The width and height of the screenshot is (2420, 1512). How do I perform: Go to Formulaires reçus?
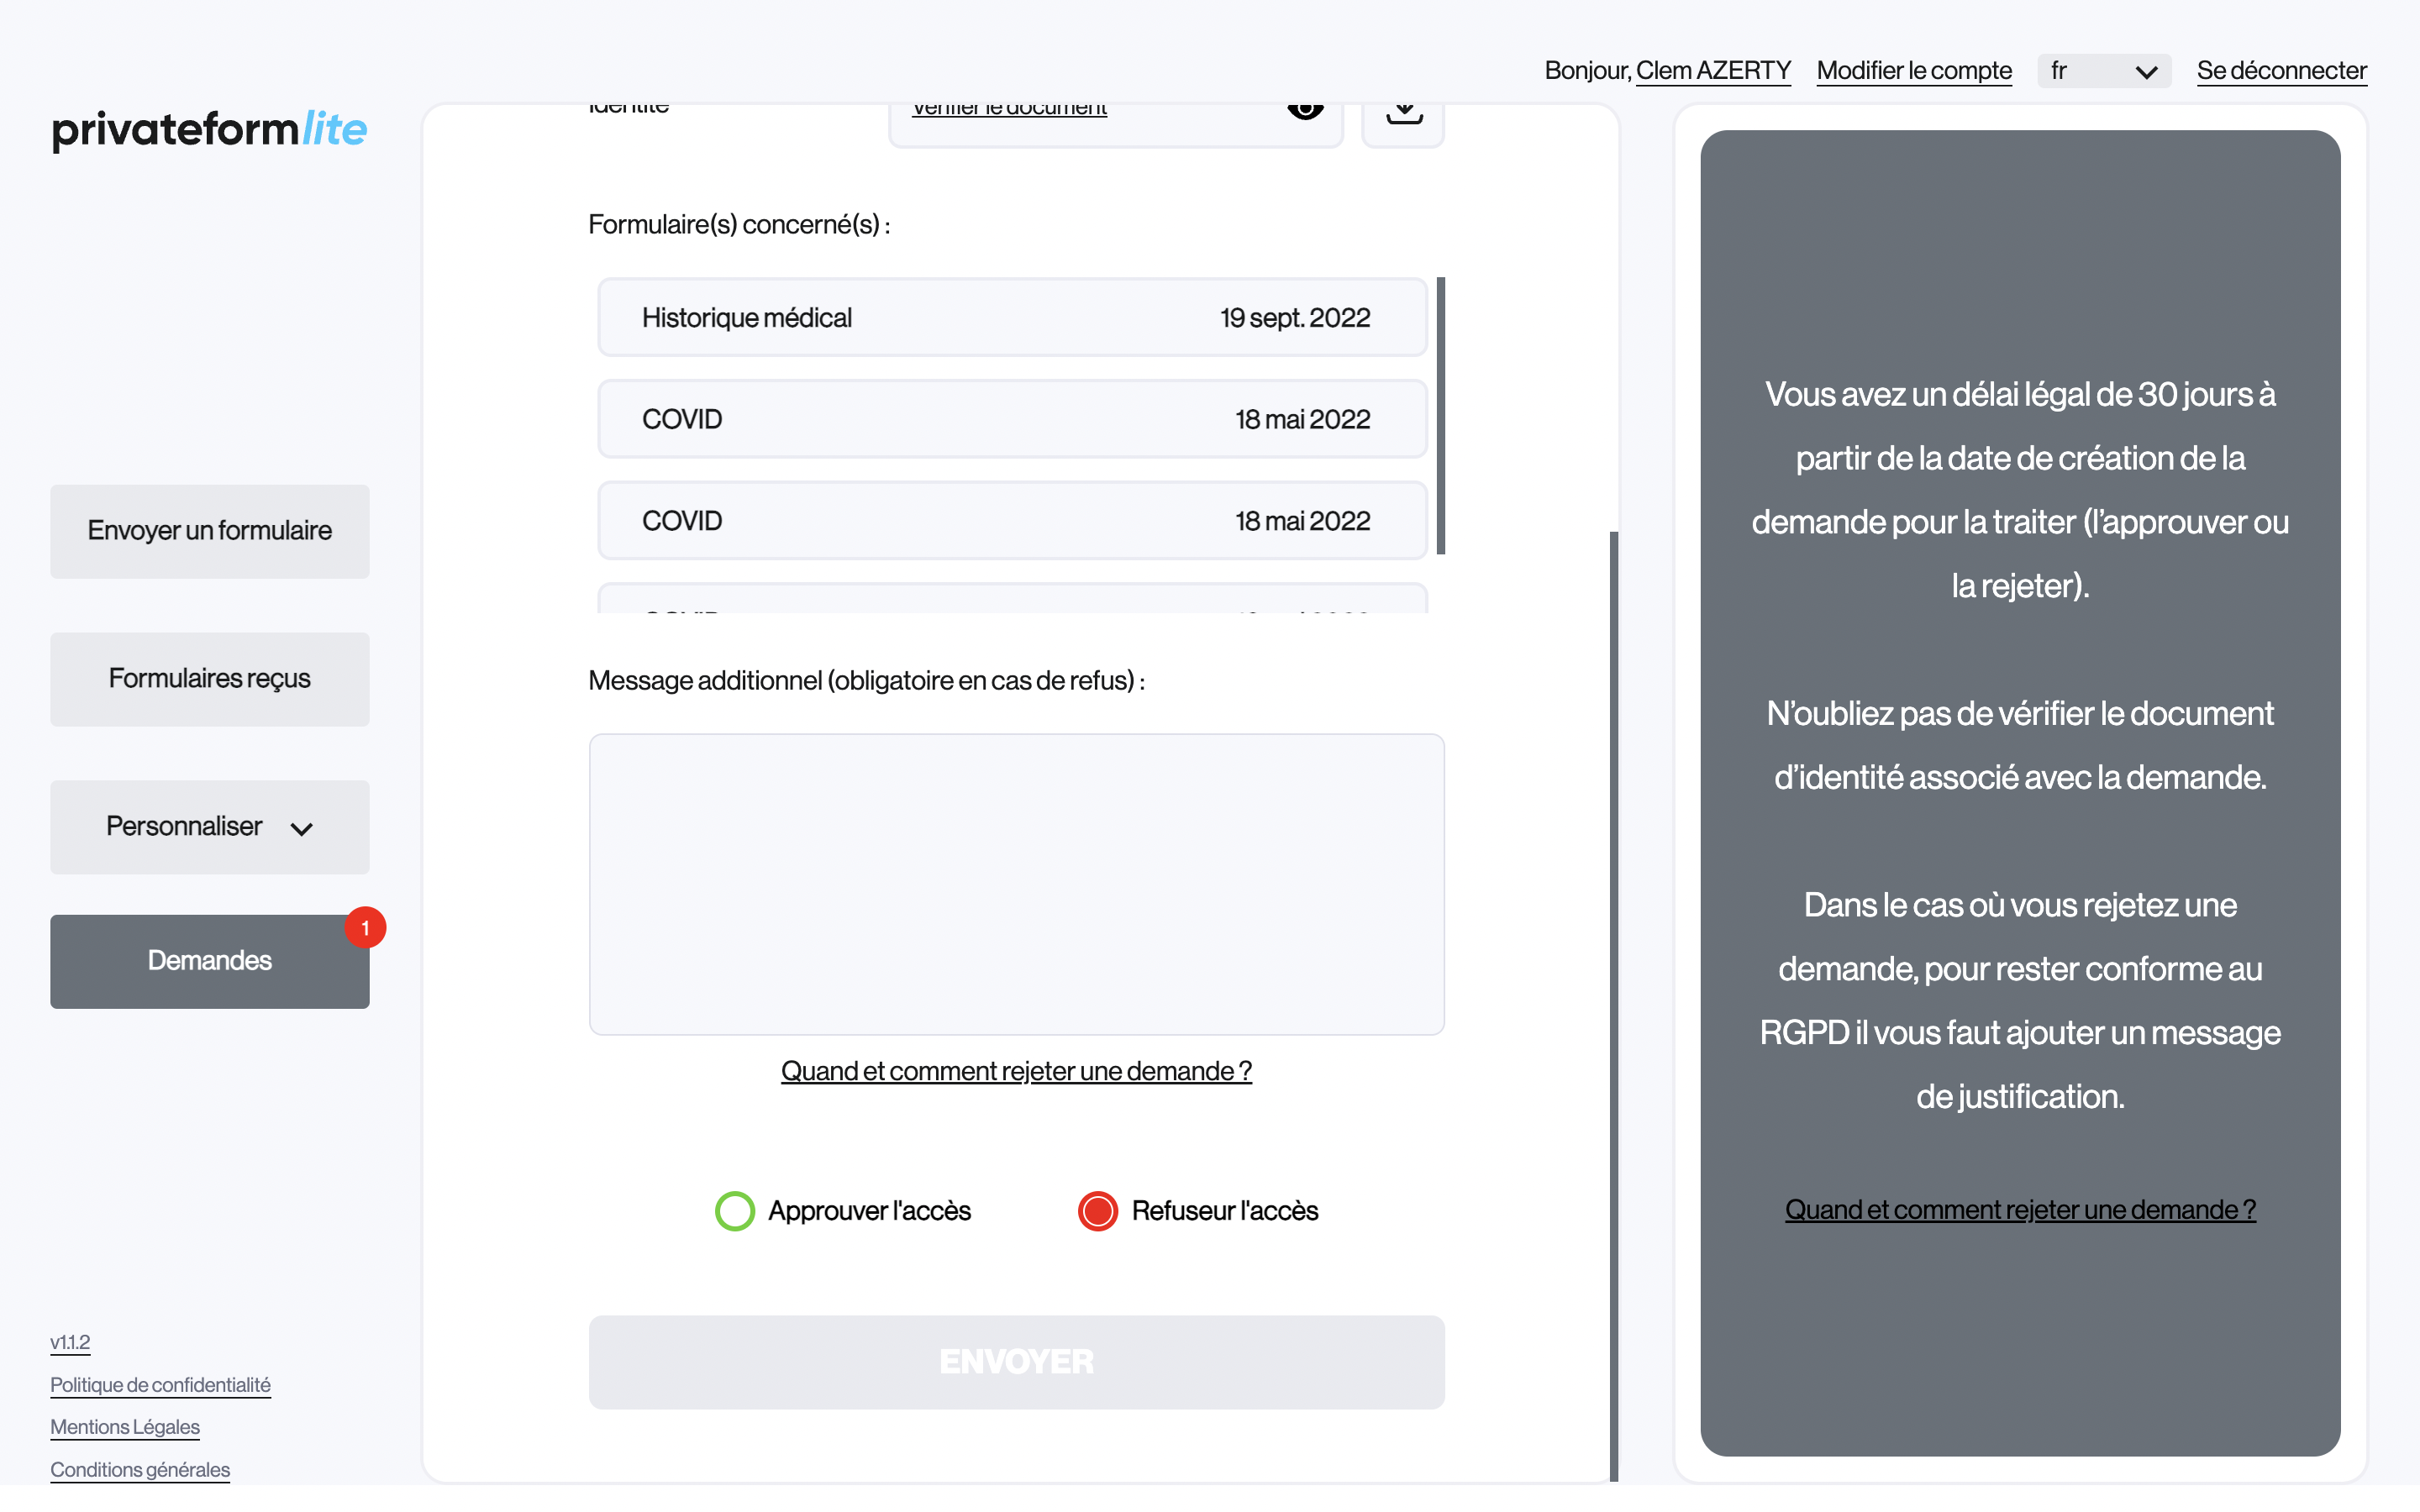click(x=209, y=679)
